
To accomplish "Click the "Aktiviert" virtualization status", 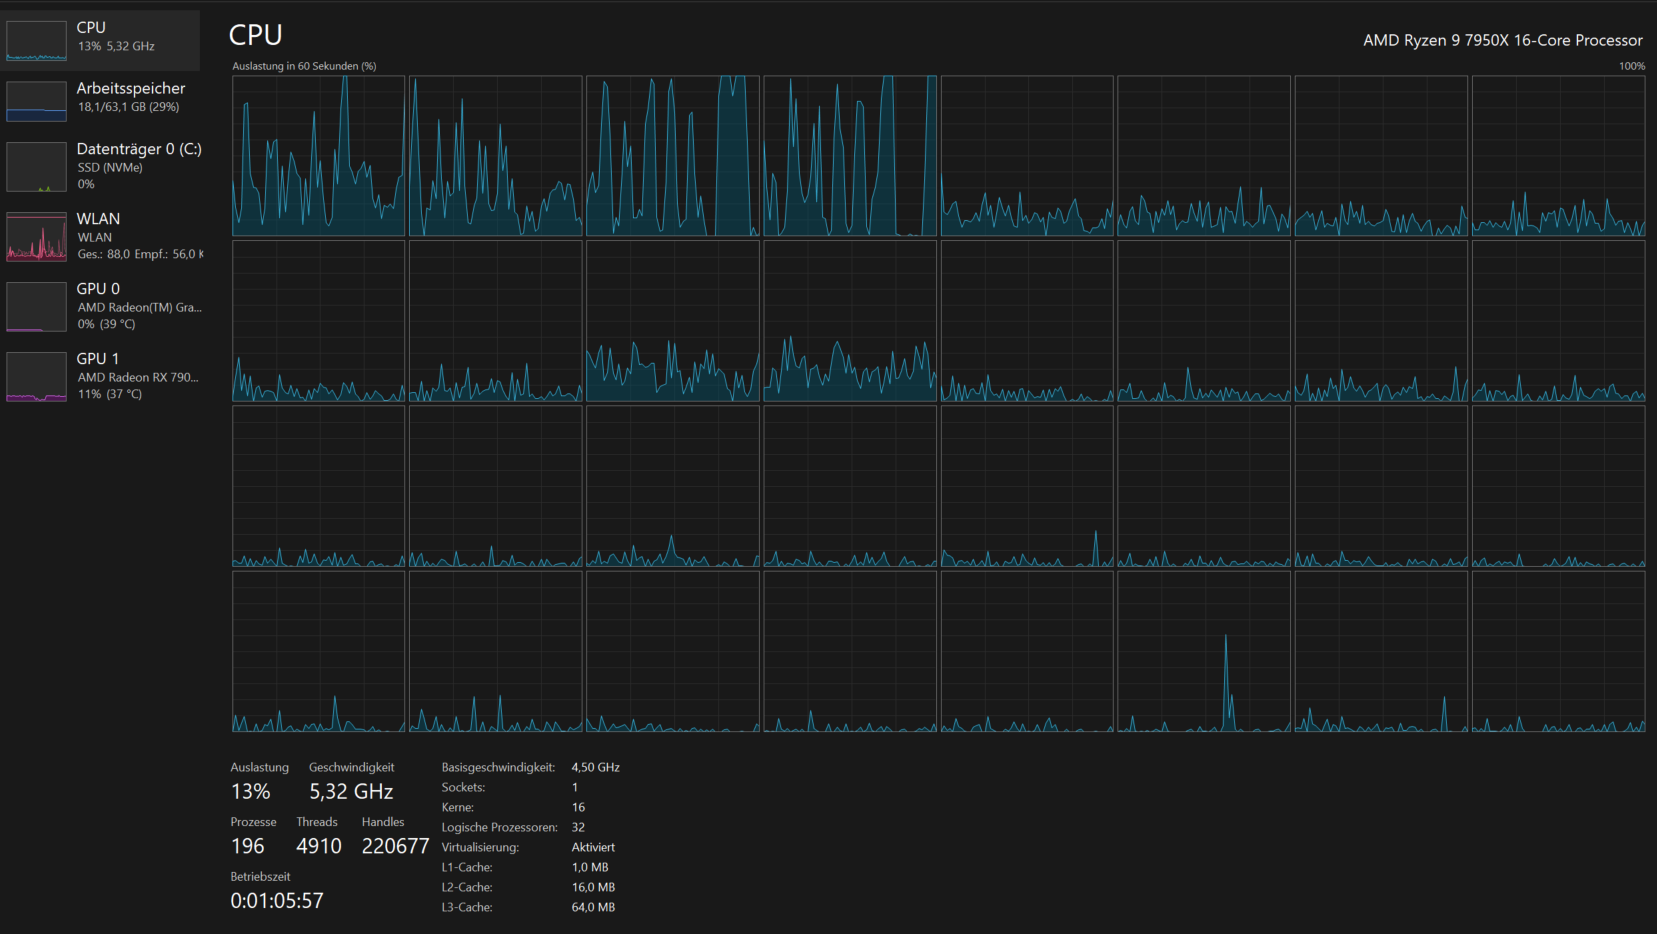I will point(593,848).
